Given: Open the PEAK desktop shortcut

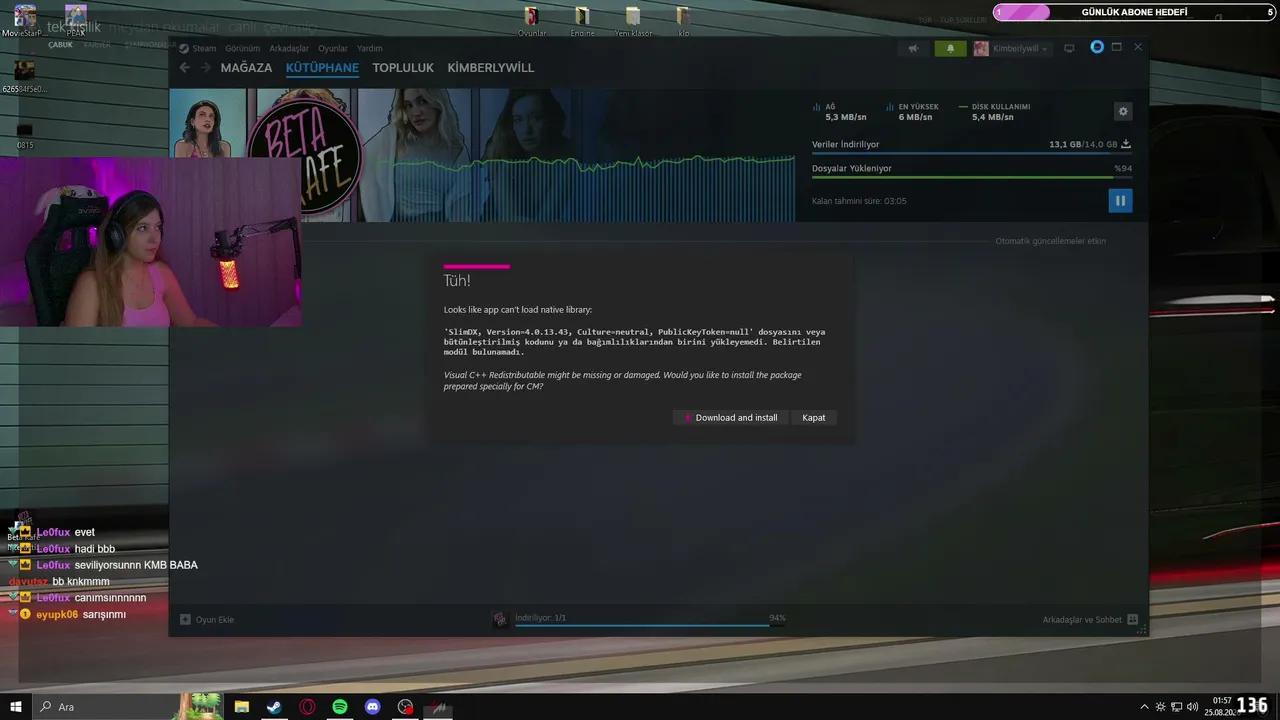Looking at the screenshot, I should click(76, 21).
